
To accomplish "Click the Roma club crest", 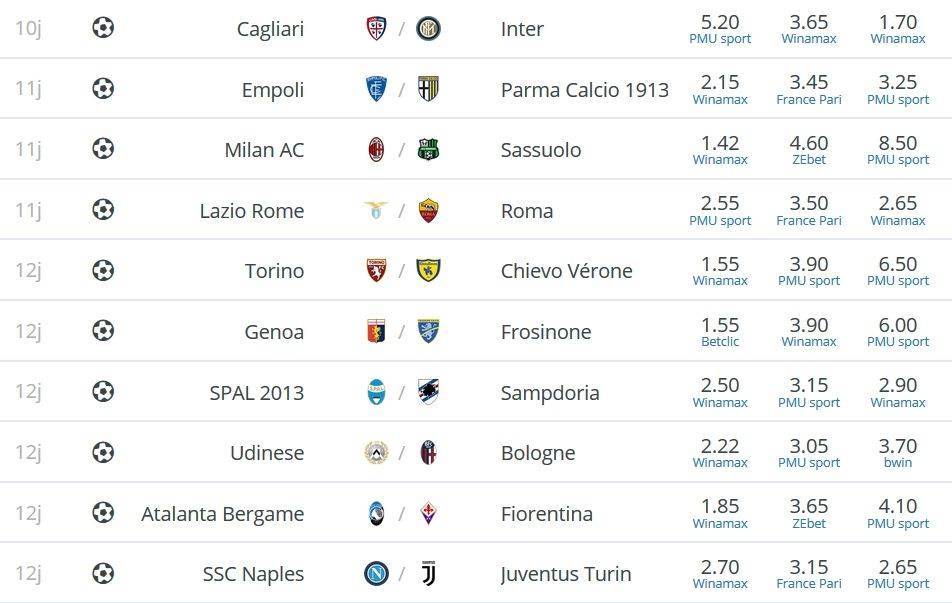I will click(428, 210).
